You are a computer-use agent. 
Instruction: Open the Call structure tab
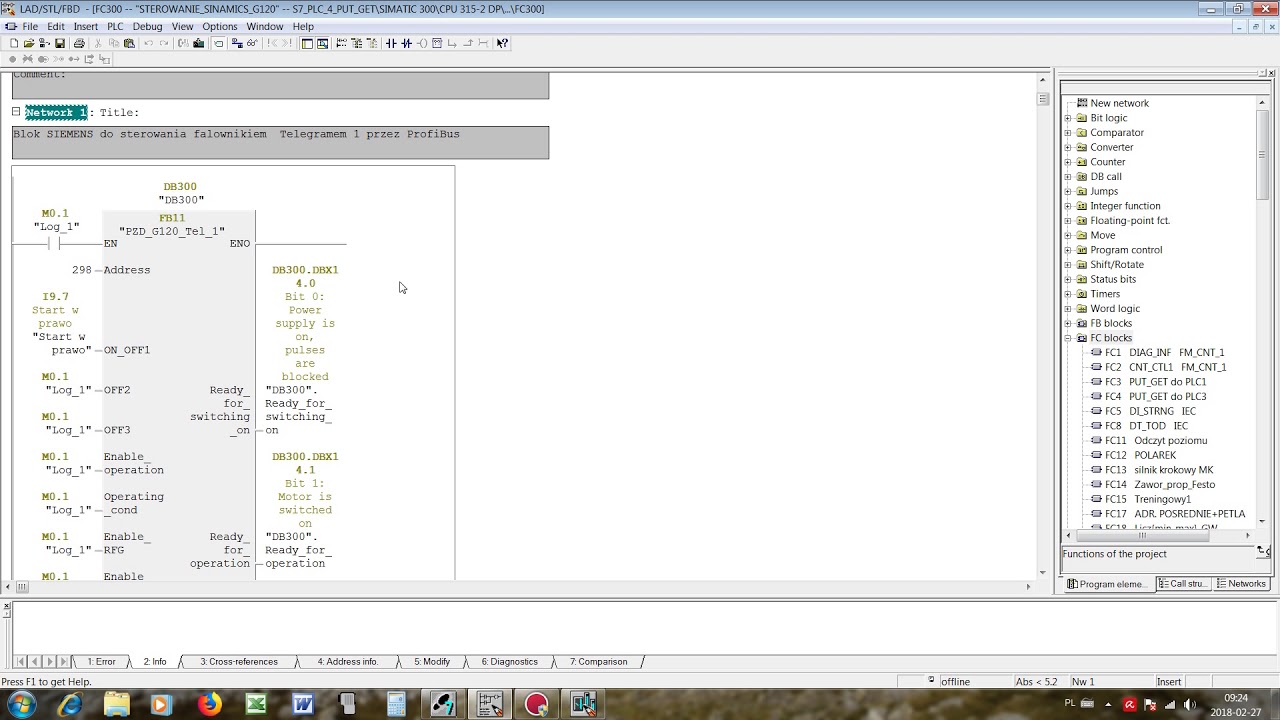pyautogui.click(x=1184, y=584)
